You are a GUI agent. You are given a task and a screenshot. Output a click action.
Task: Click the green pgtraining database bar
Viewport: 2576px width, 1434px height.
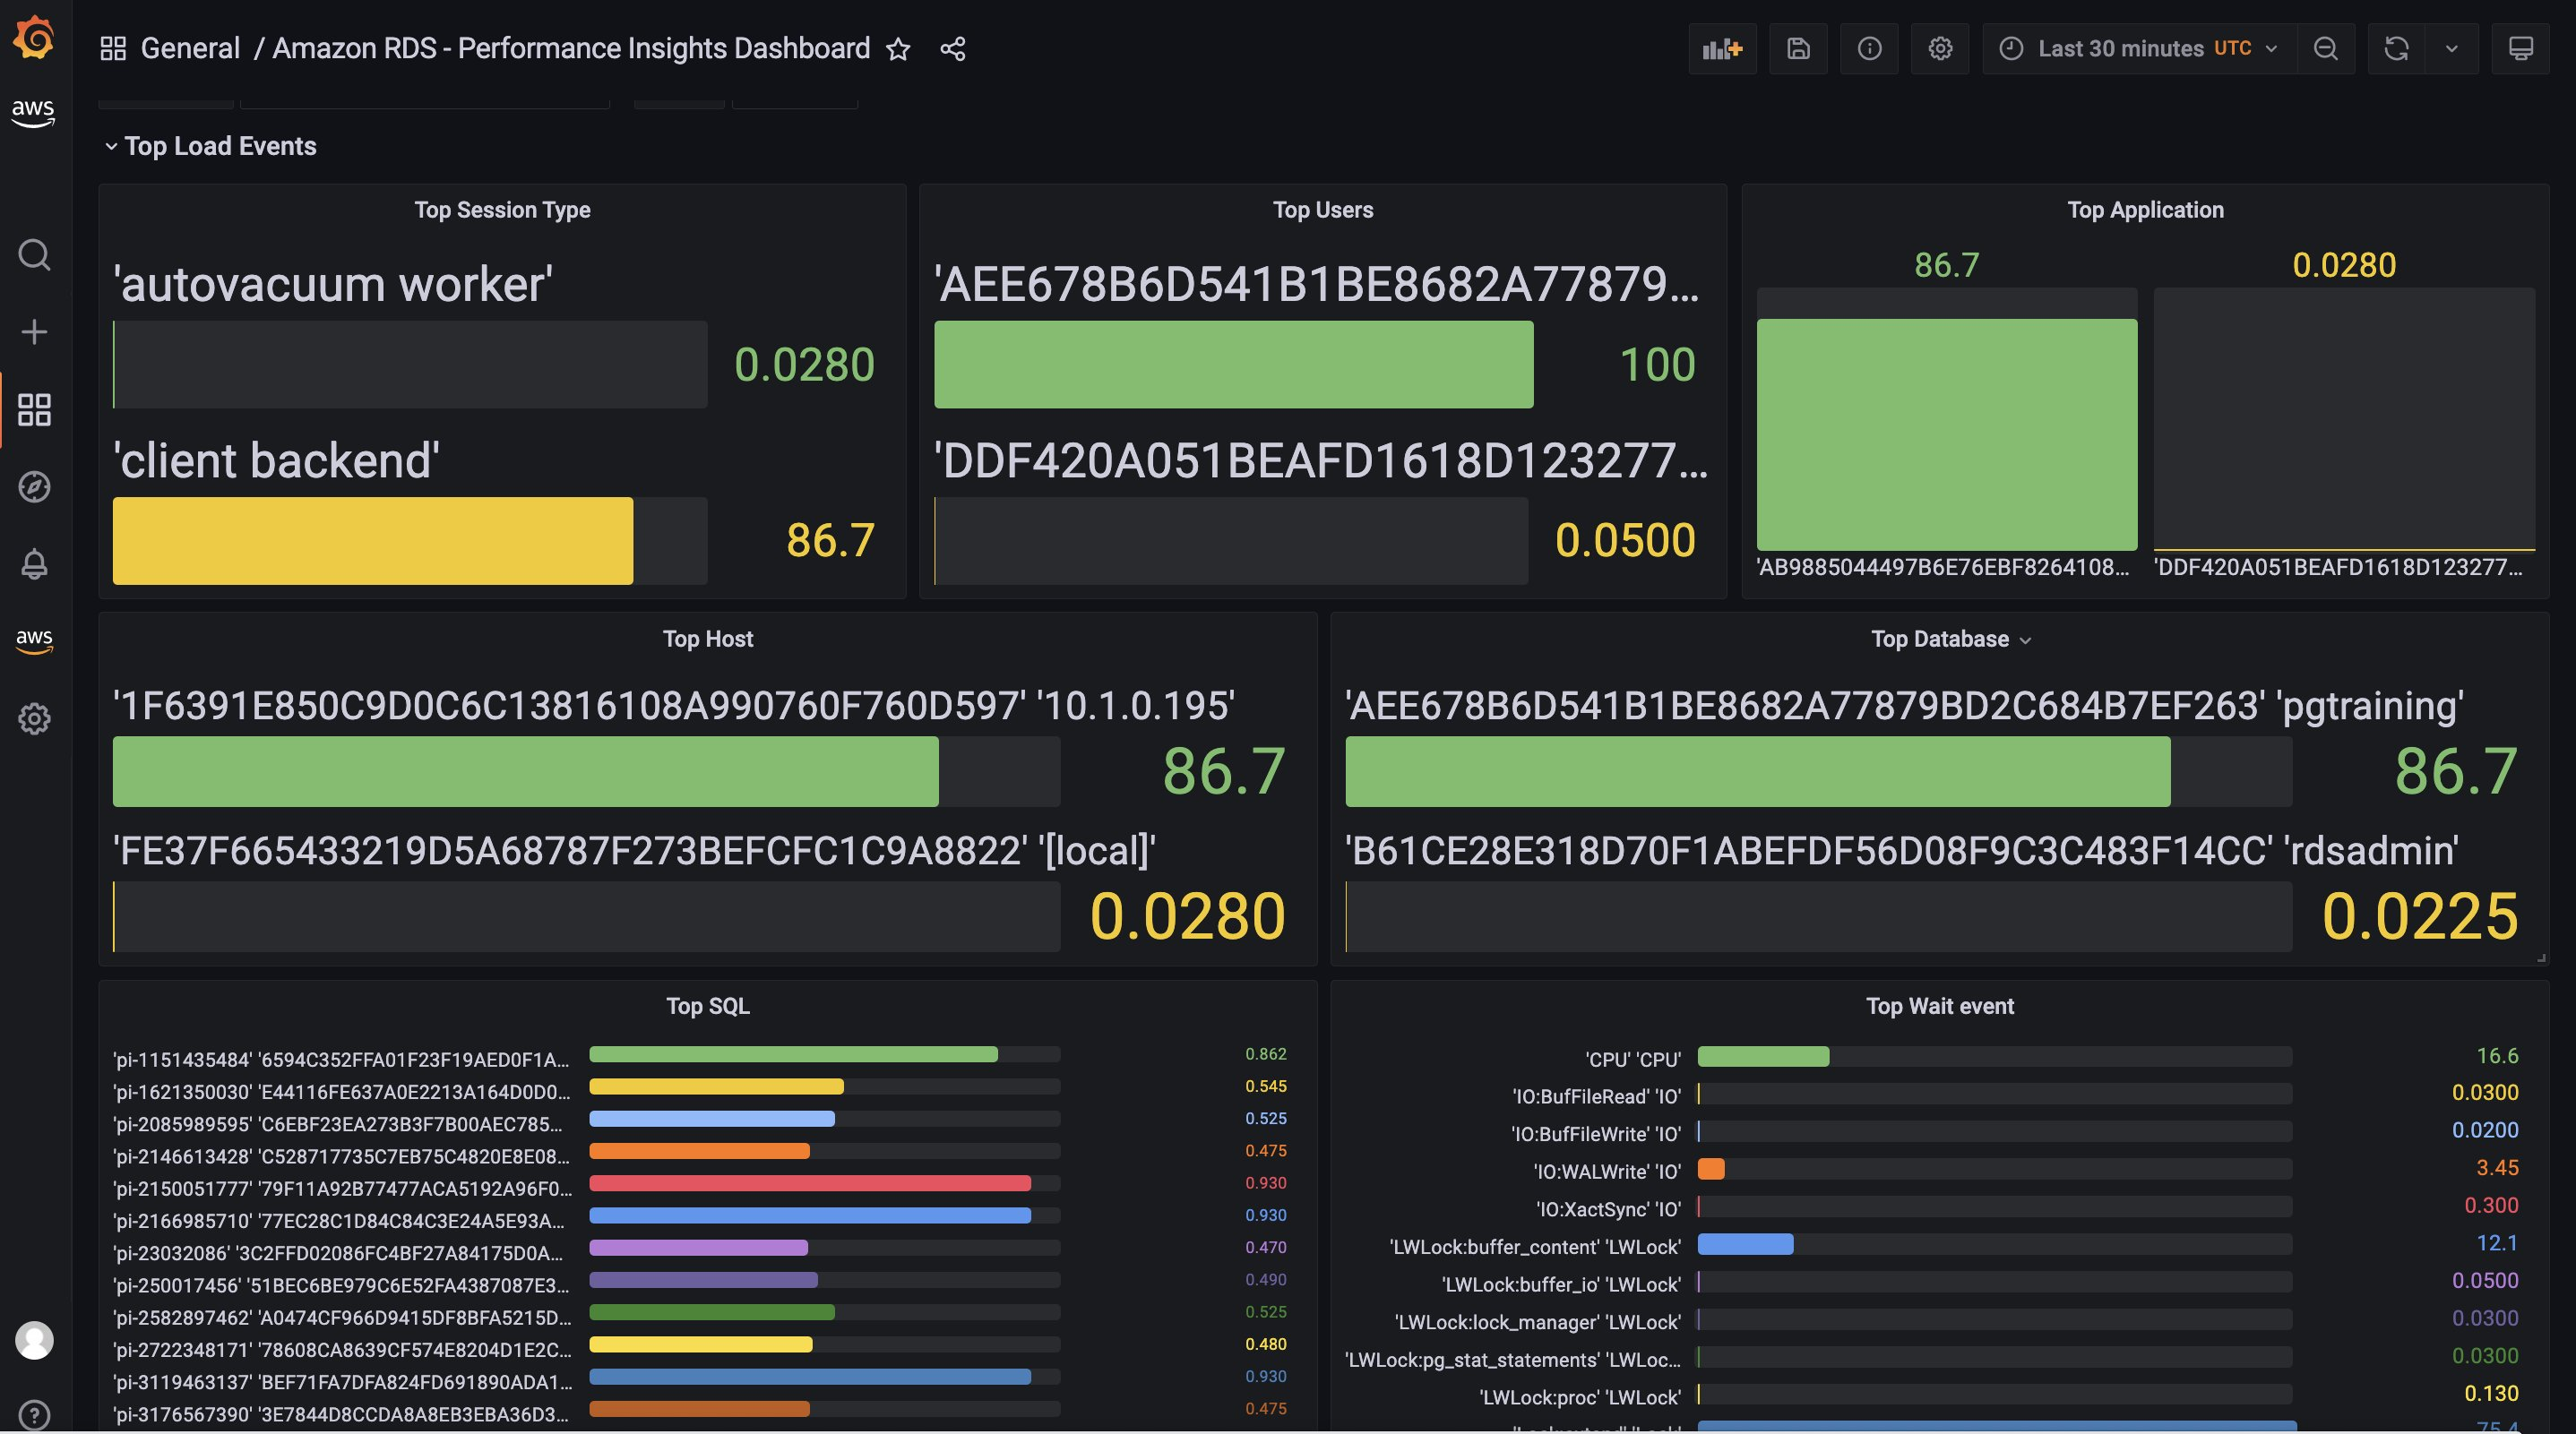click(x=1757, y=771)
